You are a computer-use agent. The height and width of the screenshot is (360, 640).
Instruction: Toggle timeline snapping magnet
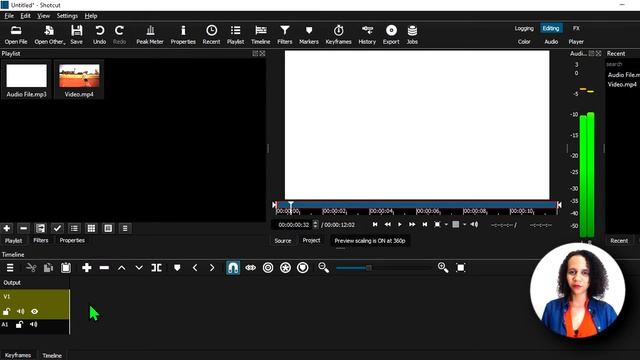(x=233, y=268)
